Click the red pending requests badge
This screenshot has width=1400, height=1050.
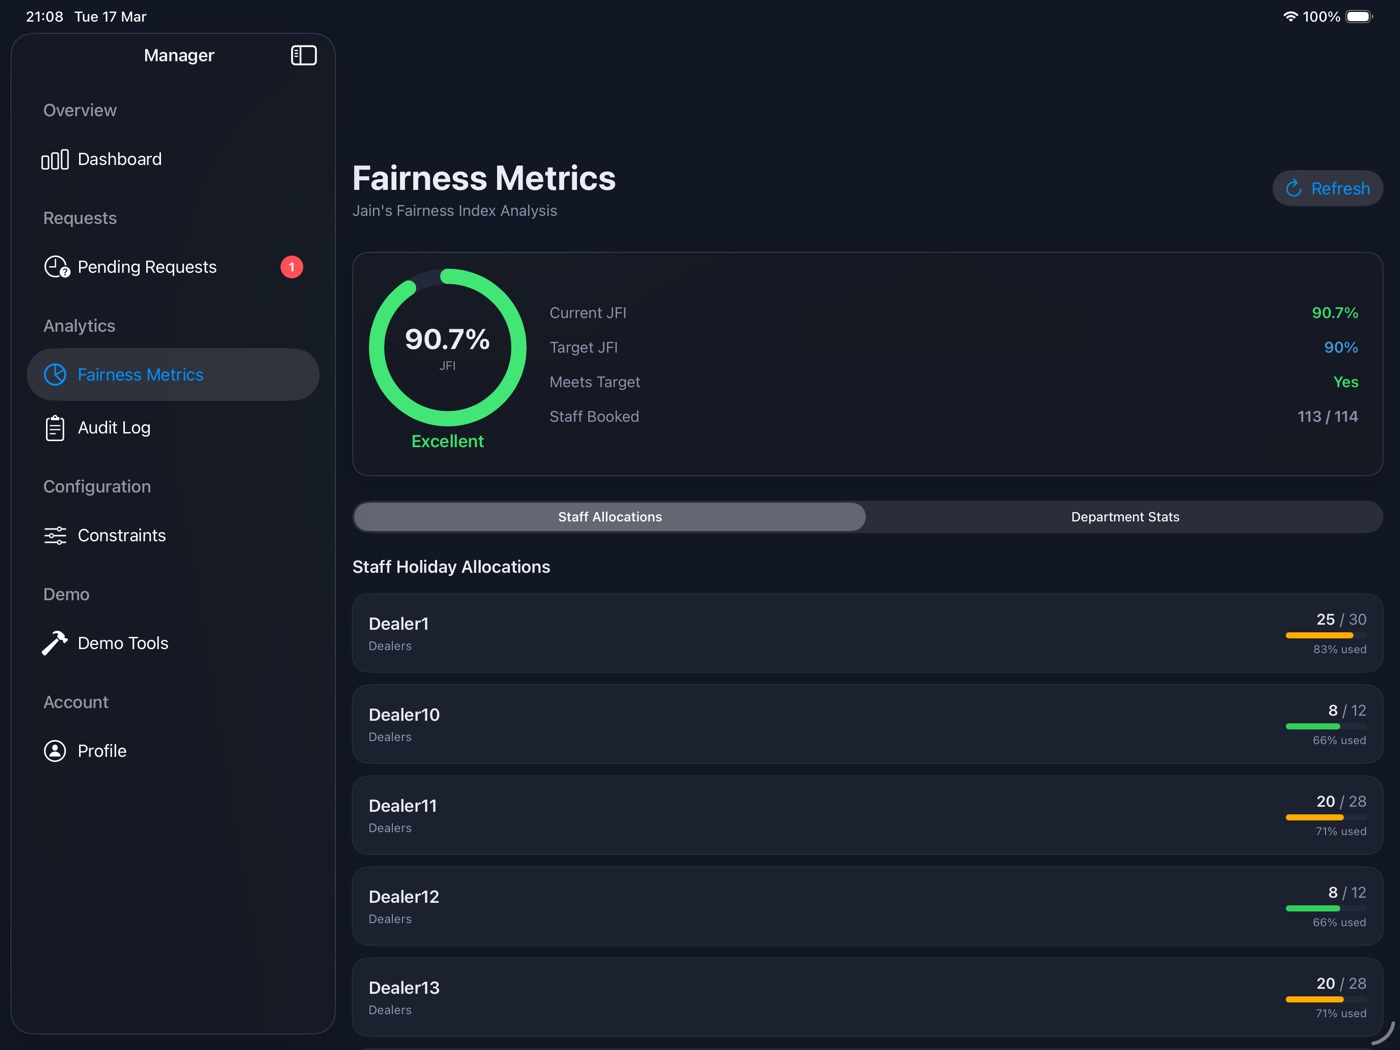click(291, 267)
